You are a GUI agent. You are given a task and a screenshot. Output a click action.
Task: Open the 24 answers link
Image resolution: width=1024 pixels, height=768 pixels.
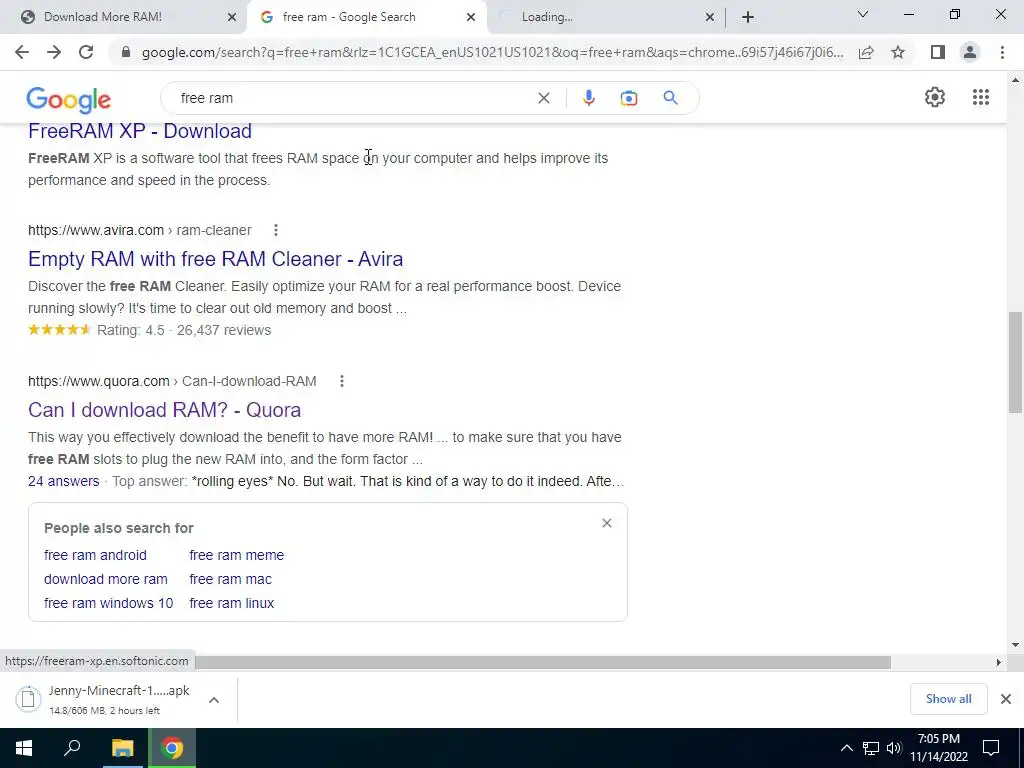[63, 481]
